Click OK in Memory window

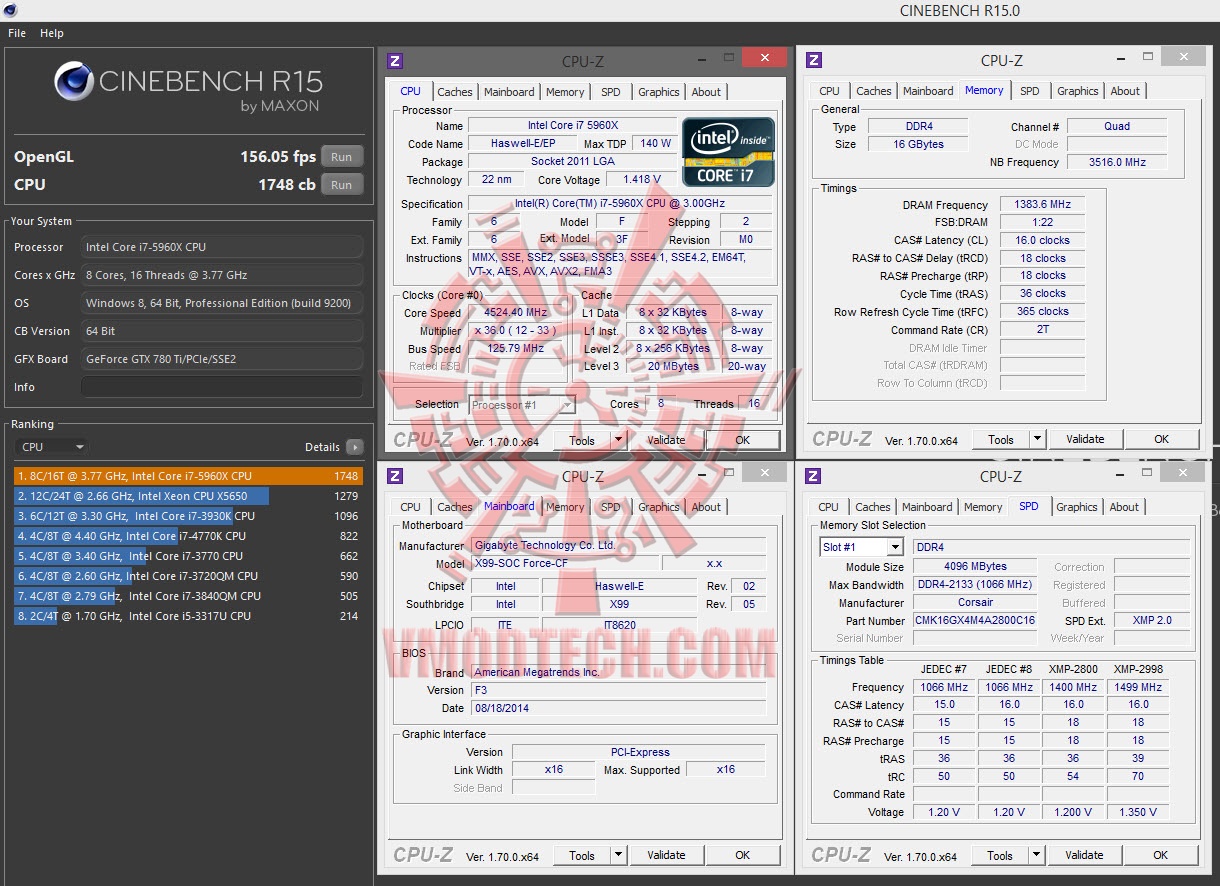(x=1161, y=439)
